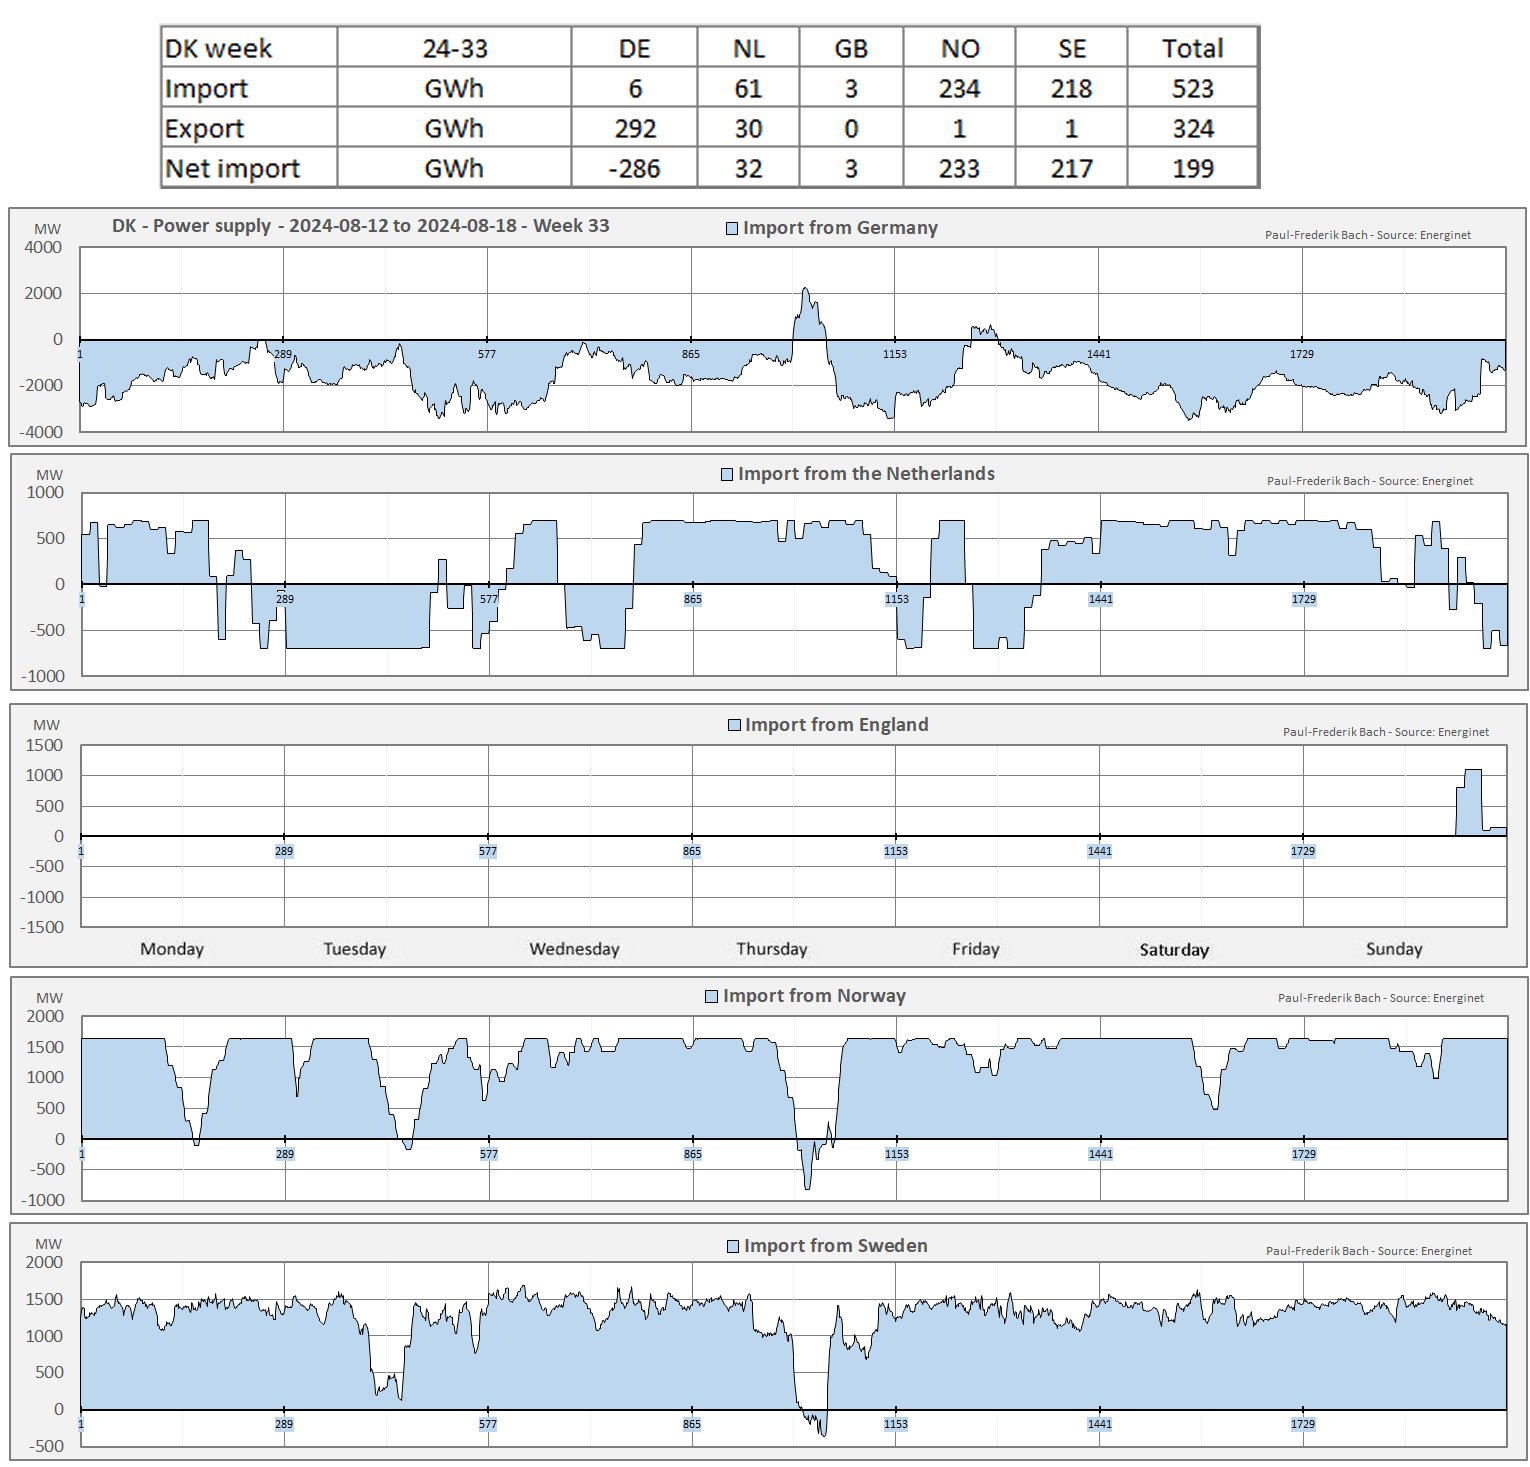Click marker 1153 on the Germany chart
This screenshot has height=1467, width=1530.
pos(894,354)
